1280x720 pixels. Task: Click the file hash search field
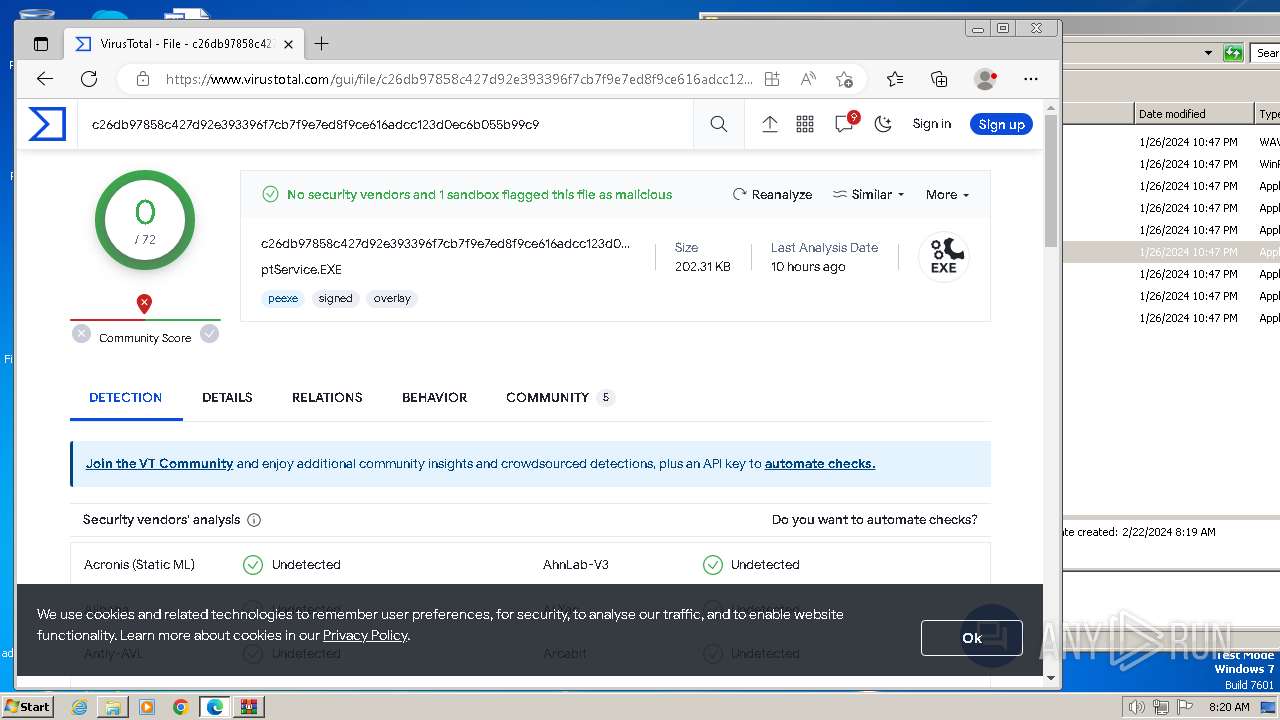(386, 125)
